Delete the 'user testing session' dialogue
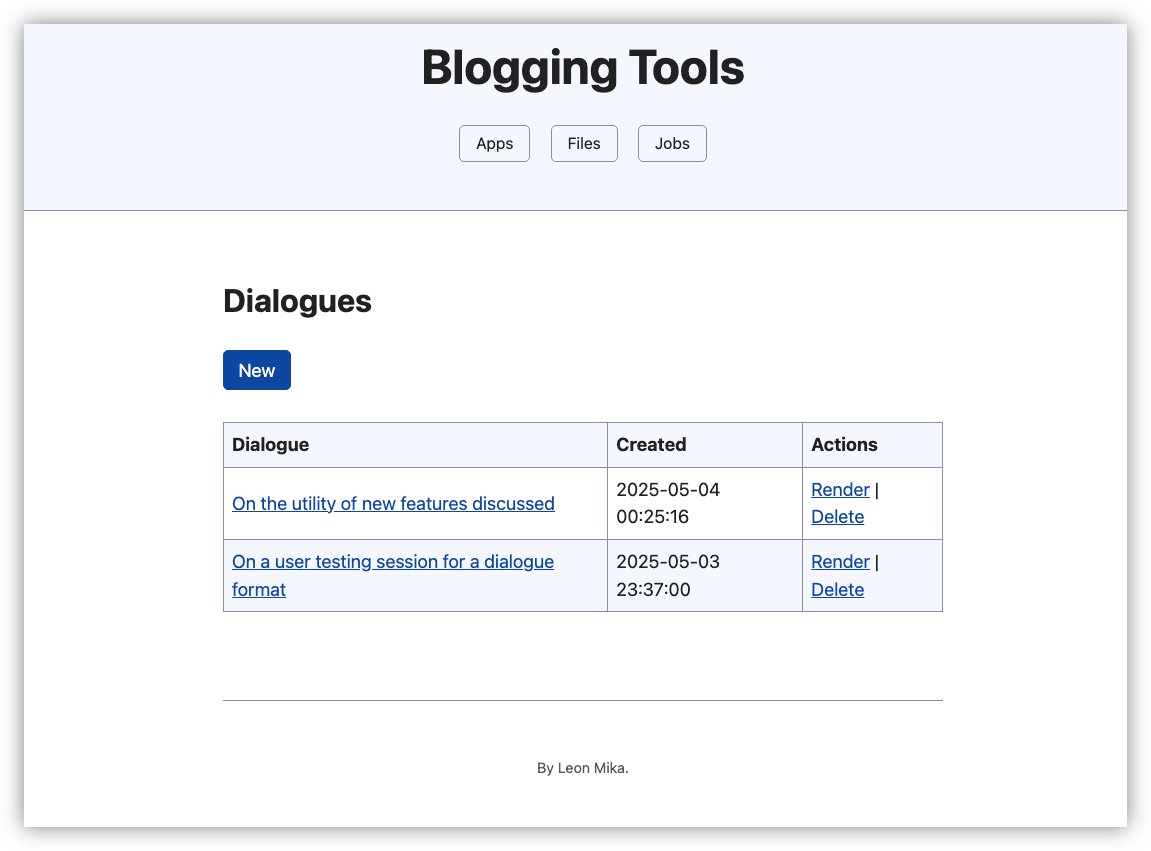Screen dimensions: 1151x851 [x=838, y=590]
